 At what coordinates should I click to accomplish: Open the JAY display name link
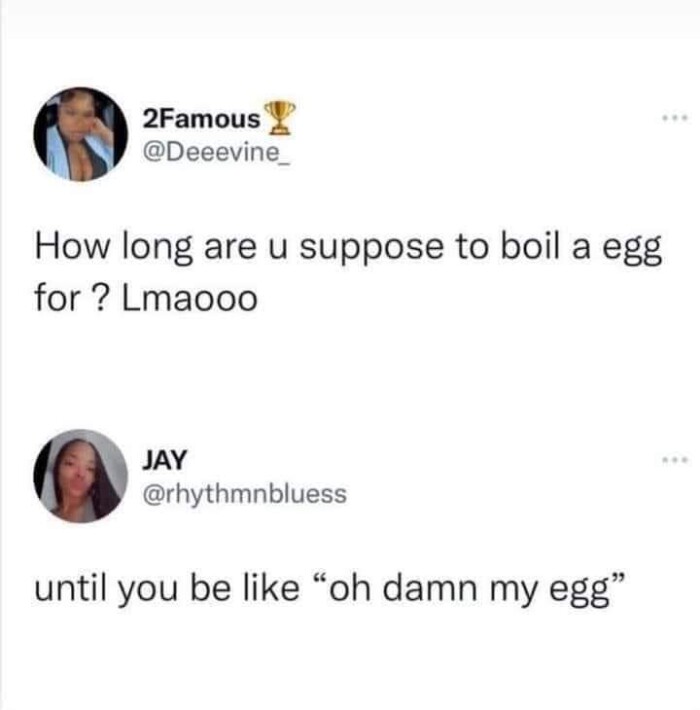164,460
